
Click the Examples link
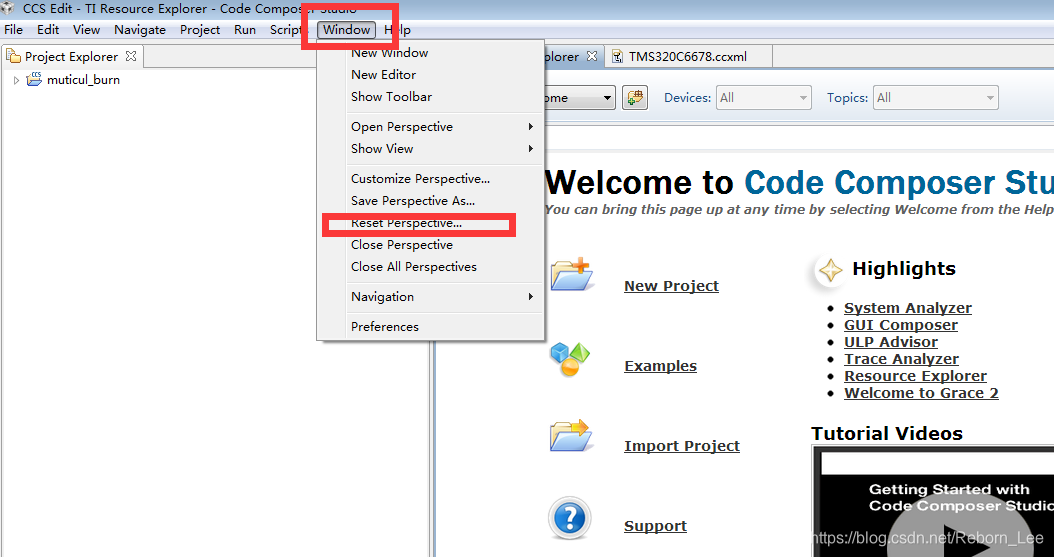click(660, 366)
